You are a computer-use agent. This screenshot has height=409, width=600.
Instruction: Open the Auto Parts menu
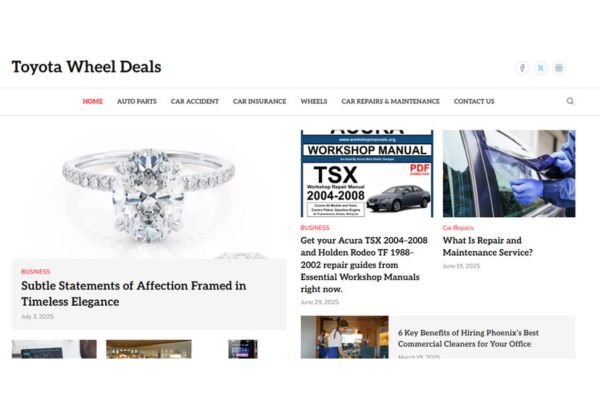click(137, 101)
